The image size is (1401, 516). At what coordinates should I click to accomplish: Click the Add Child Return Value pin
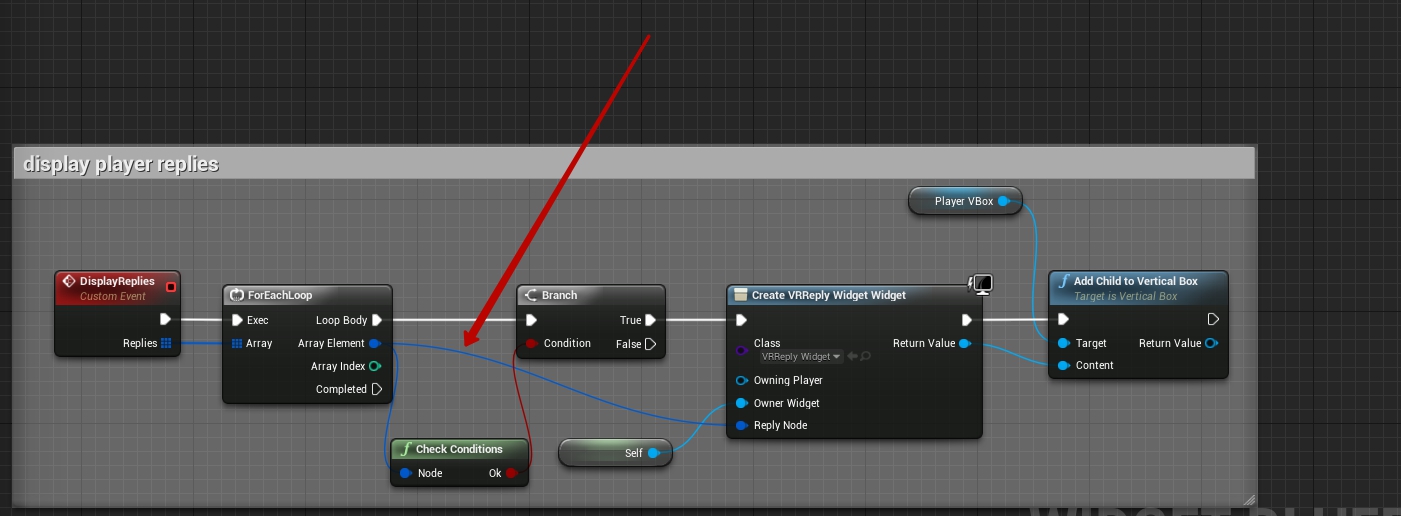(x=1211, y=344)
